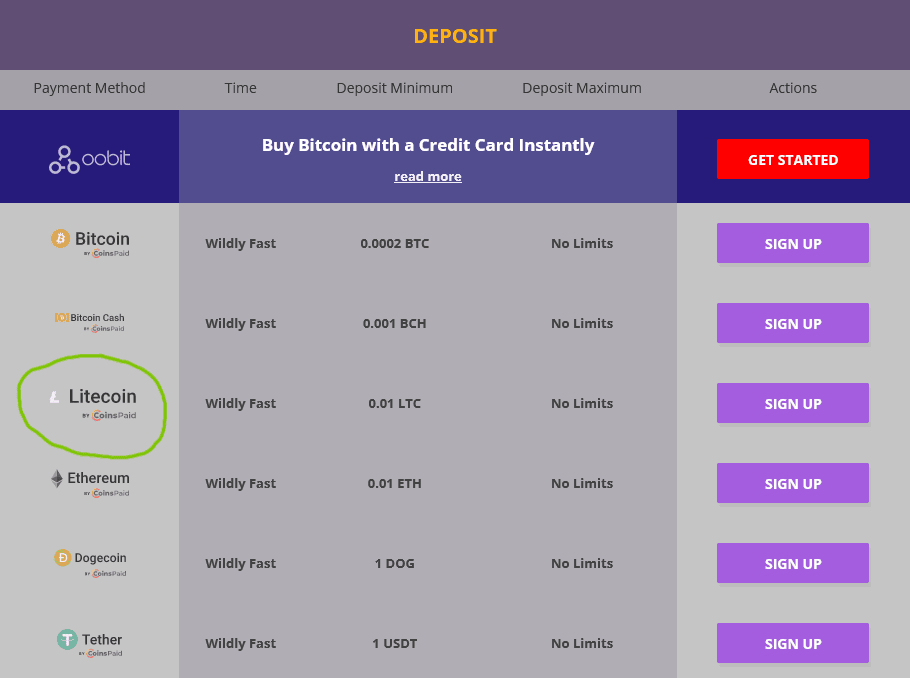Click 'No Limits' in the Litecoin row
Screen dimensions: 910x678
582,403
